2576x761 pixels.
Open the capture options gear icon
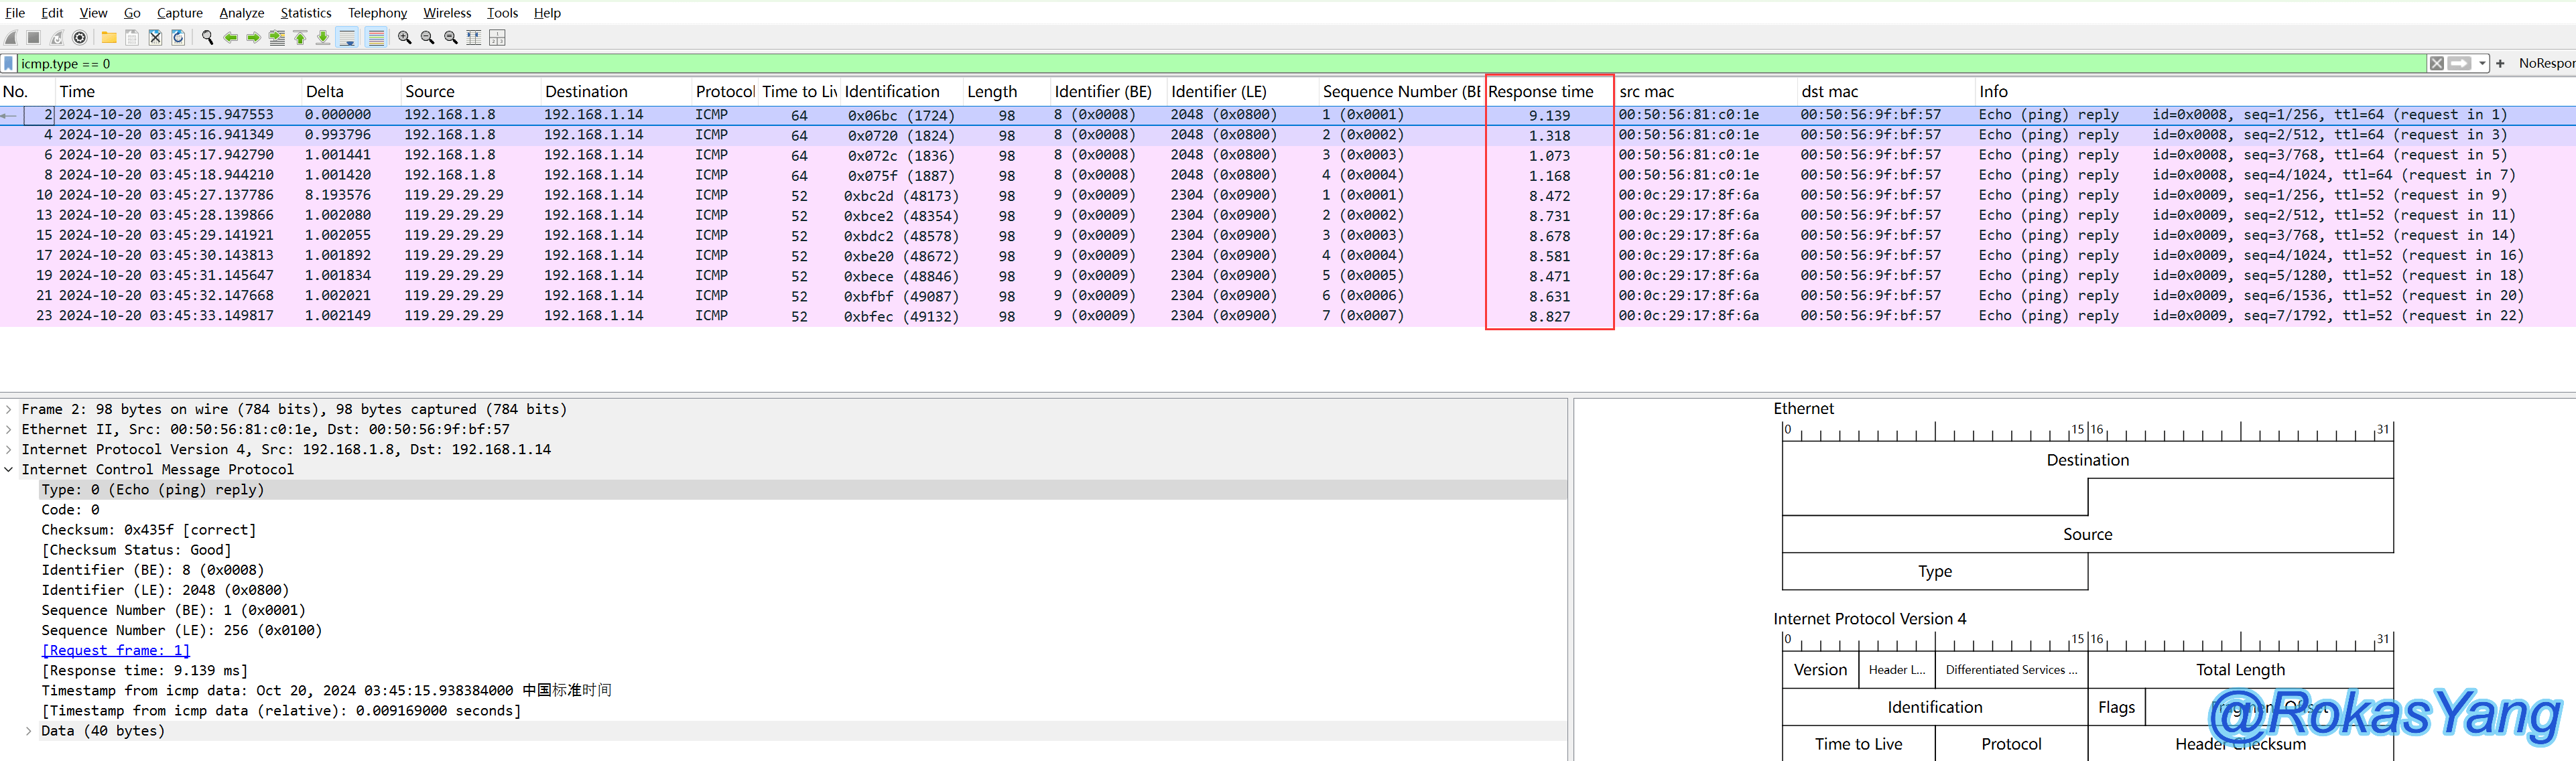click(x=80, y=38)
